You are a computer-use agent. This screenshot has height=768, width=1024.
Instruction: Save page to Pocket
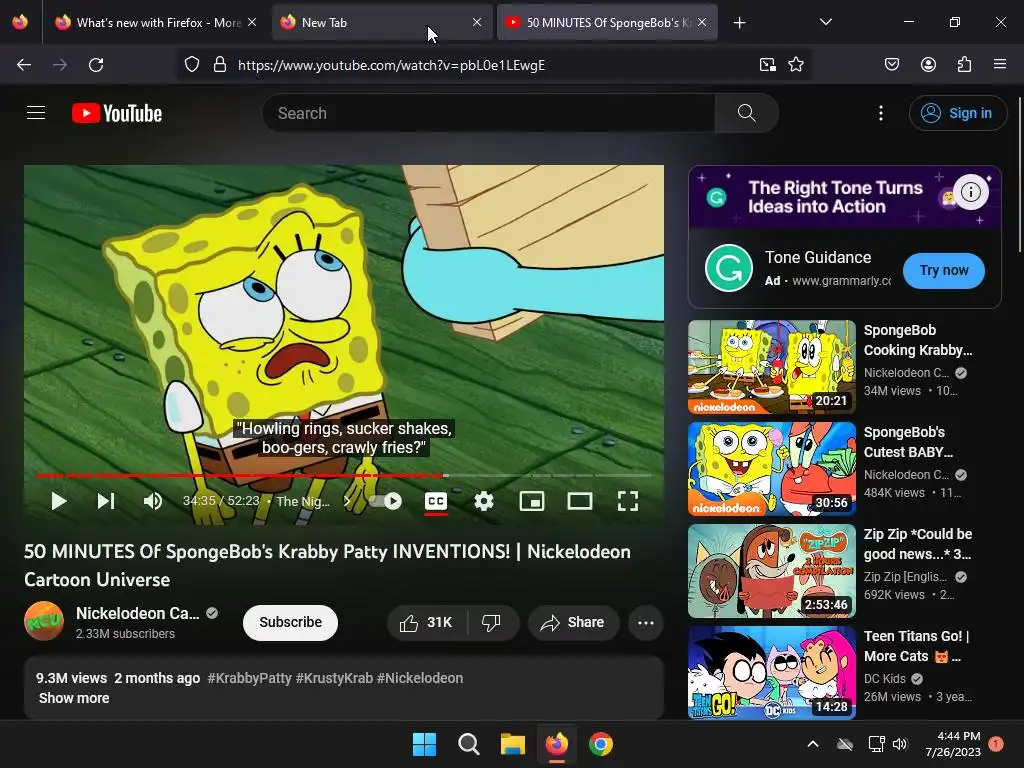pos(891,65)
